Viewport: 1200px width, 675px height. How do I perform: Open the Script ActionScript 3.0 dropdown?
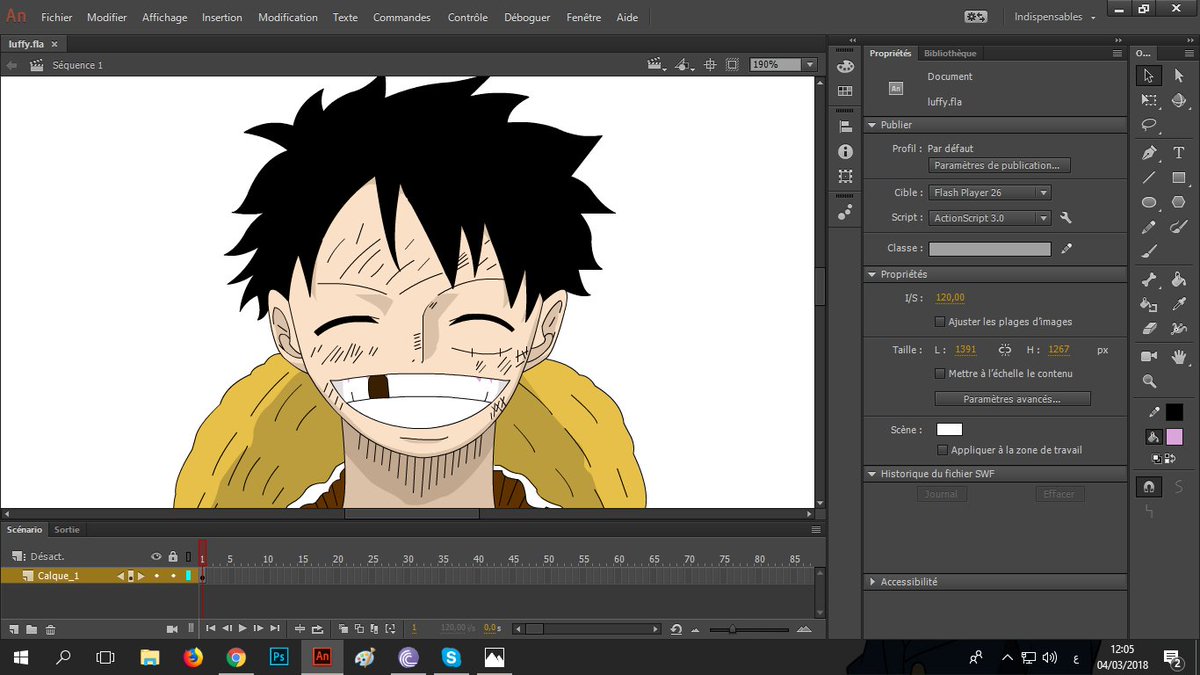(x=990, y=218)
